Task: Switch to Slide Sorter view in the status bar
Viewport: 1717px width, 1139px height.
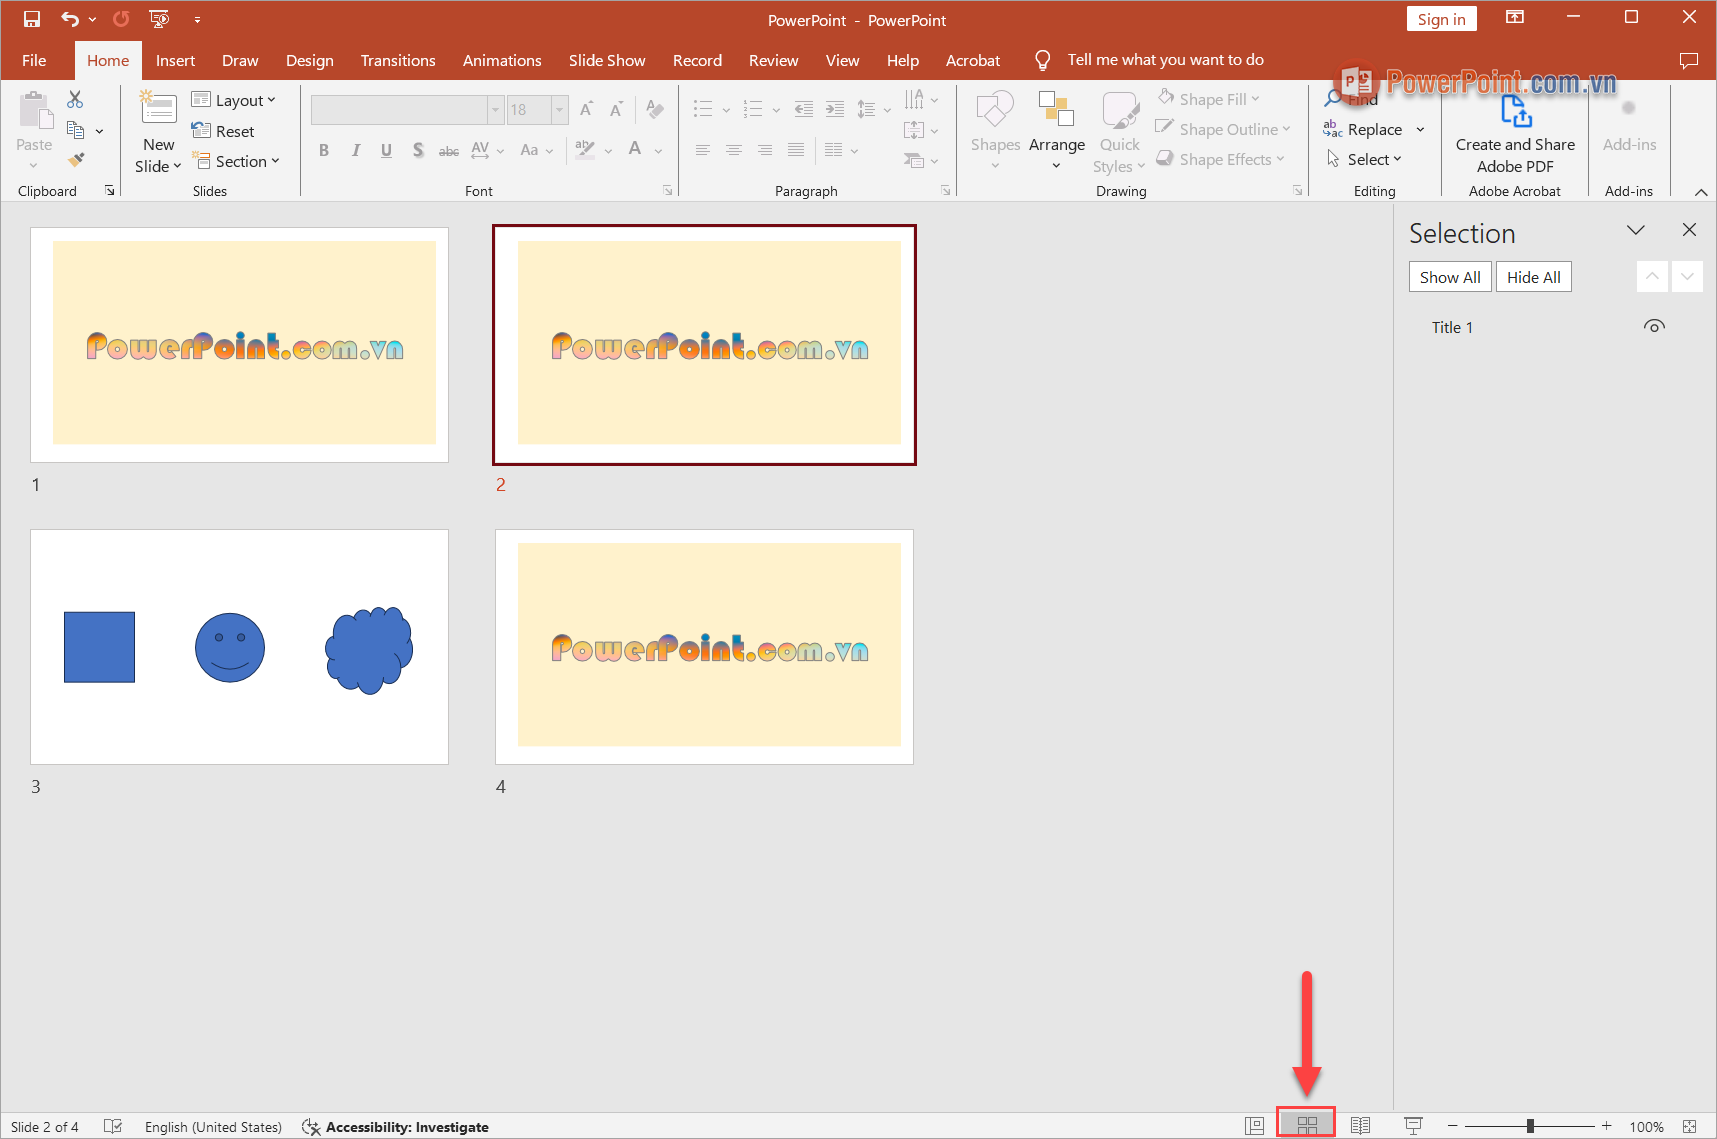Action: [1307, 1126]
